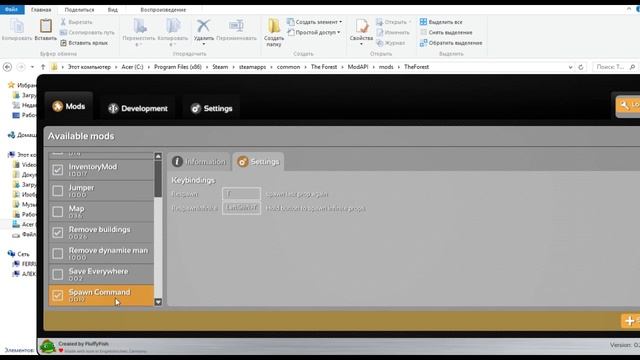The image size is (640, 360).
Task: Click Вырезать scissors in ribbon
Action: 76,22
